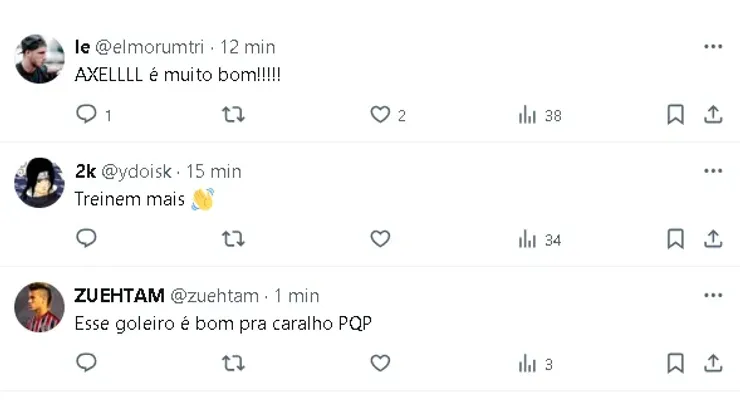Screen dimensions: 740x416
Task: Bookmark the ZUEHTAM goleiro tweet
Action: point(676,363)
